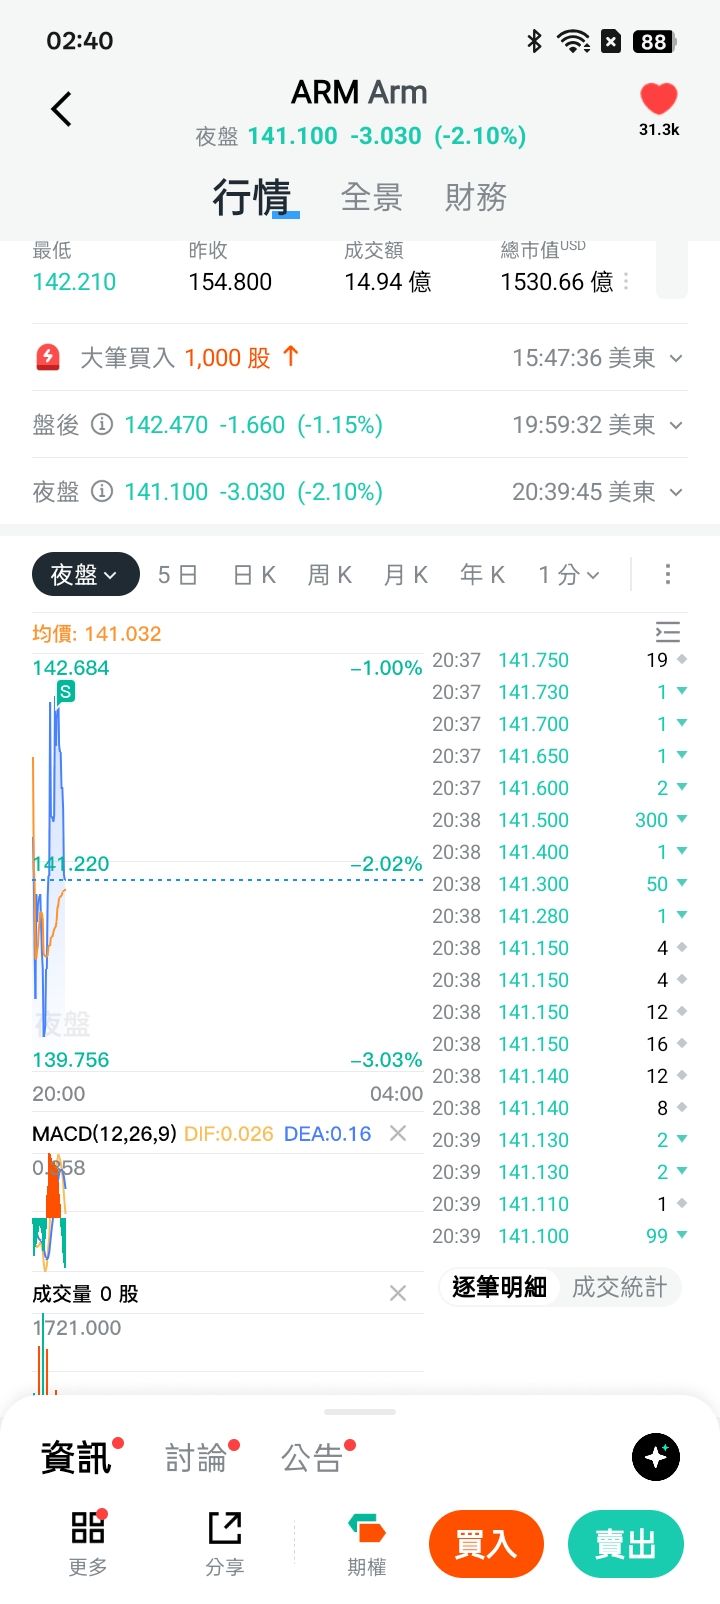
Task: Tap the list settings icon above trades
Action: 667,632
